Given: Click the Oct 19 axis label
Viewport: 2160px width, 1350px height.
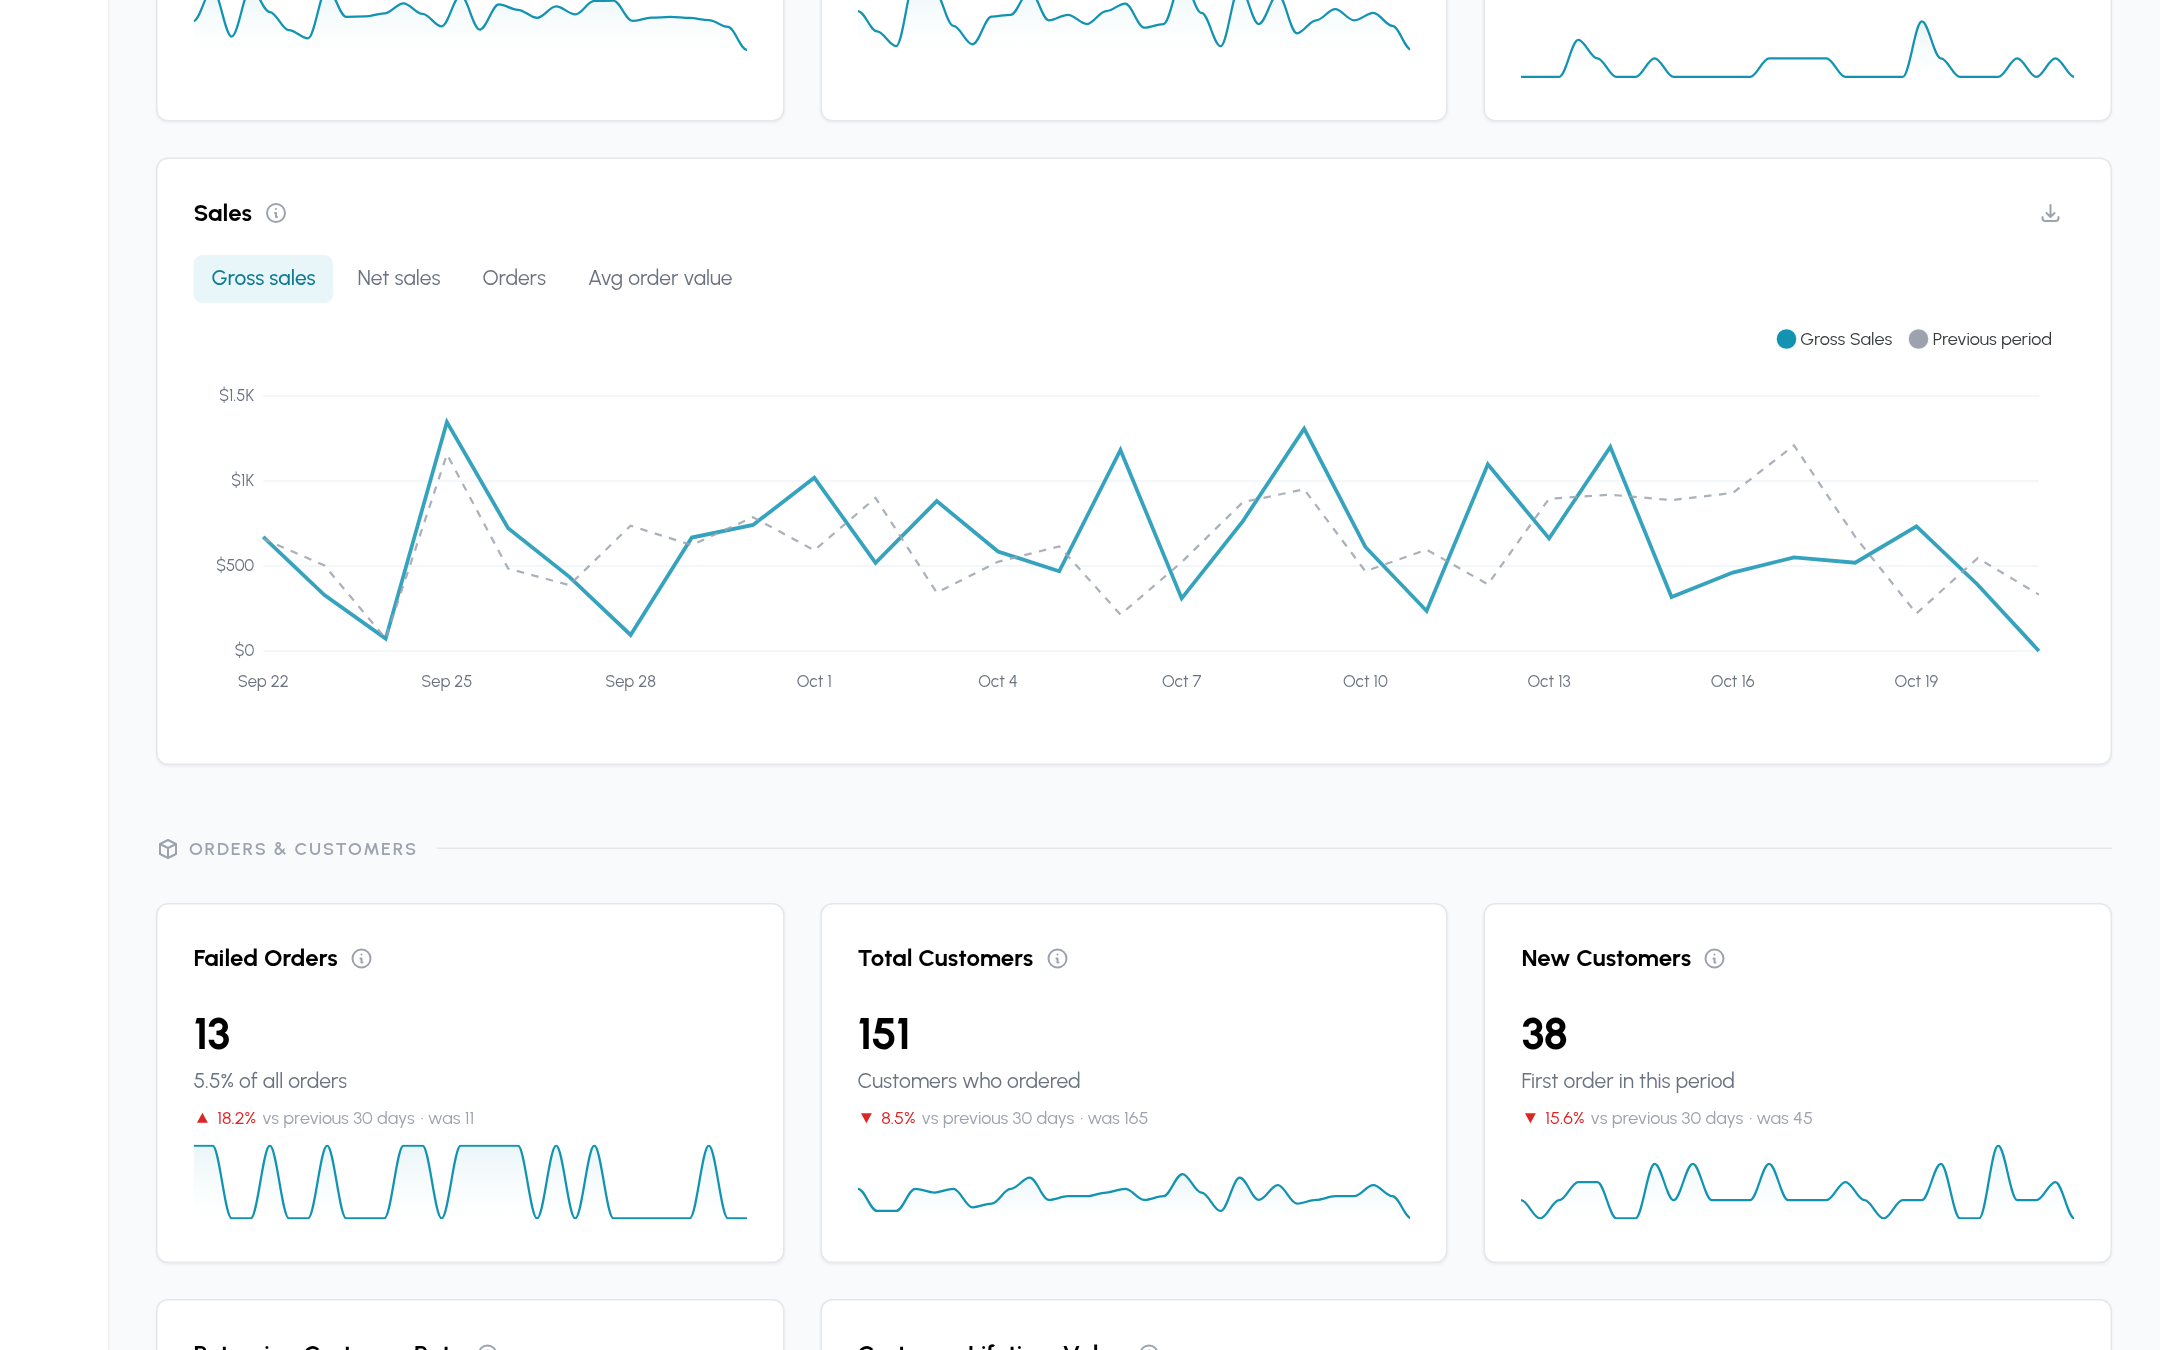Looking at the screenshot, I should click(1916, 681).
